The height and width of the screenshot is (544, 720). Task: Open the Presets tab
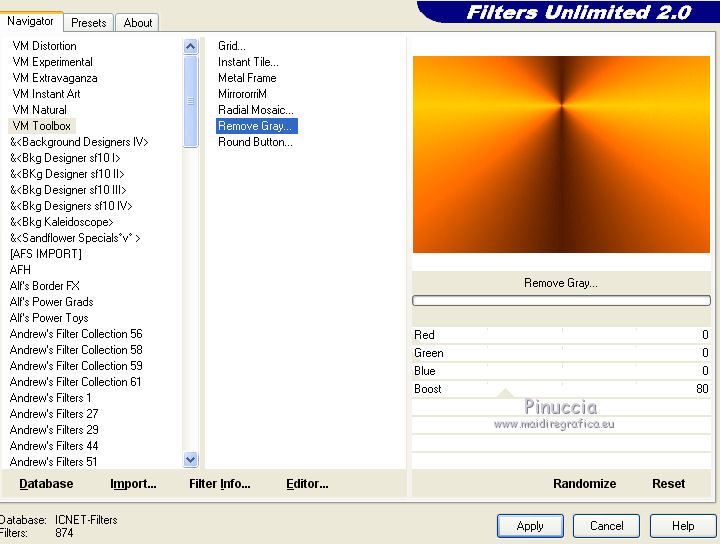89,22
